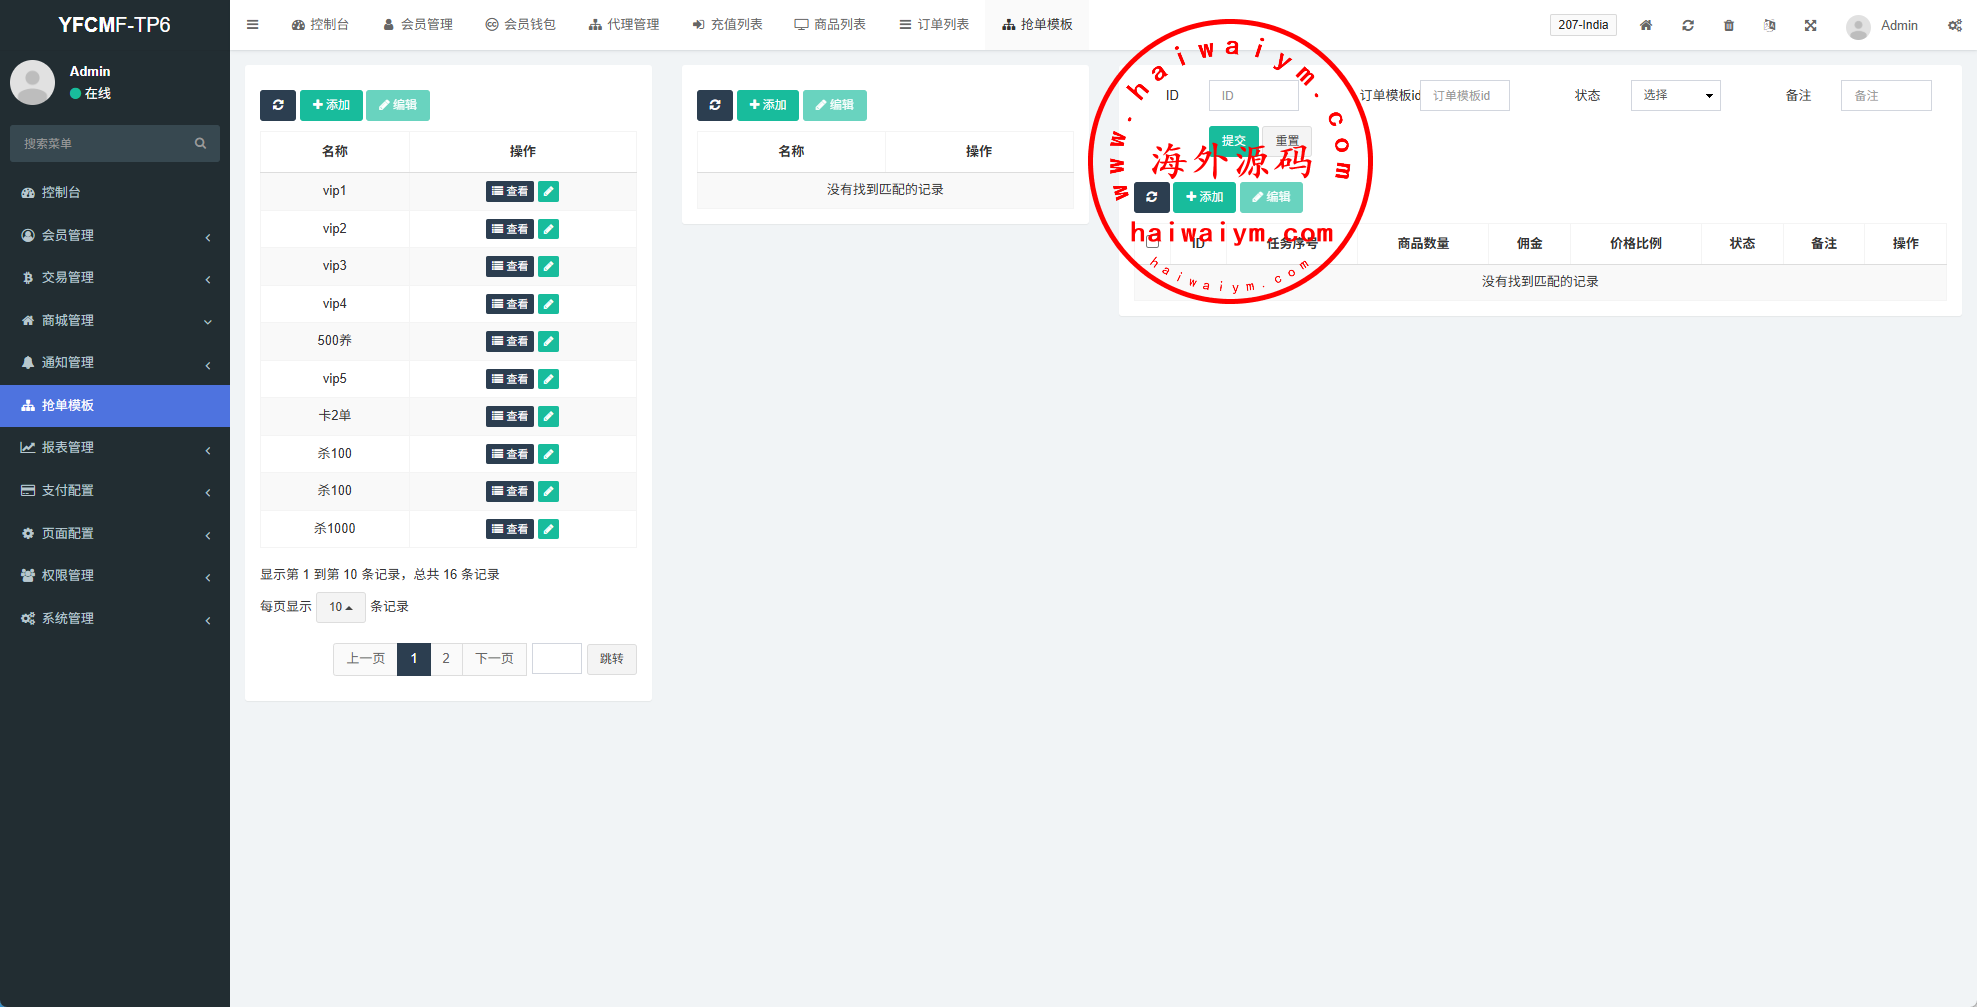Image resolution: width=1977 pixels, height=1007 pixels.
Task: Expand the 系统管理 sidebar menu
Action: [114, 618]
